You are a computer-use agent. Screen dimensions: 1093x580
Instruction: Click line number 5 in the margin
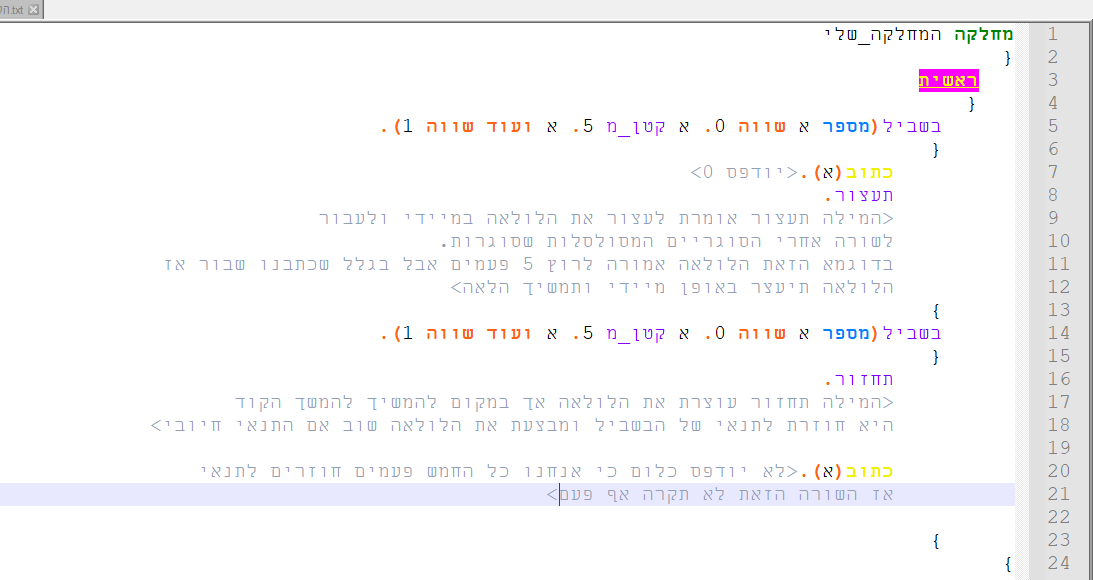click(x=1053, y=126)
